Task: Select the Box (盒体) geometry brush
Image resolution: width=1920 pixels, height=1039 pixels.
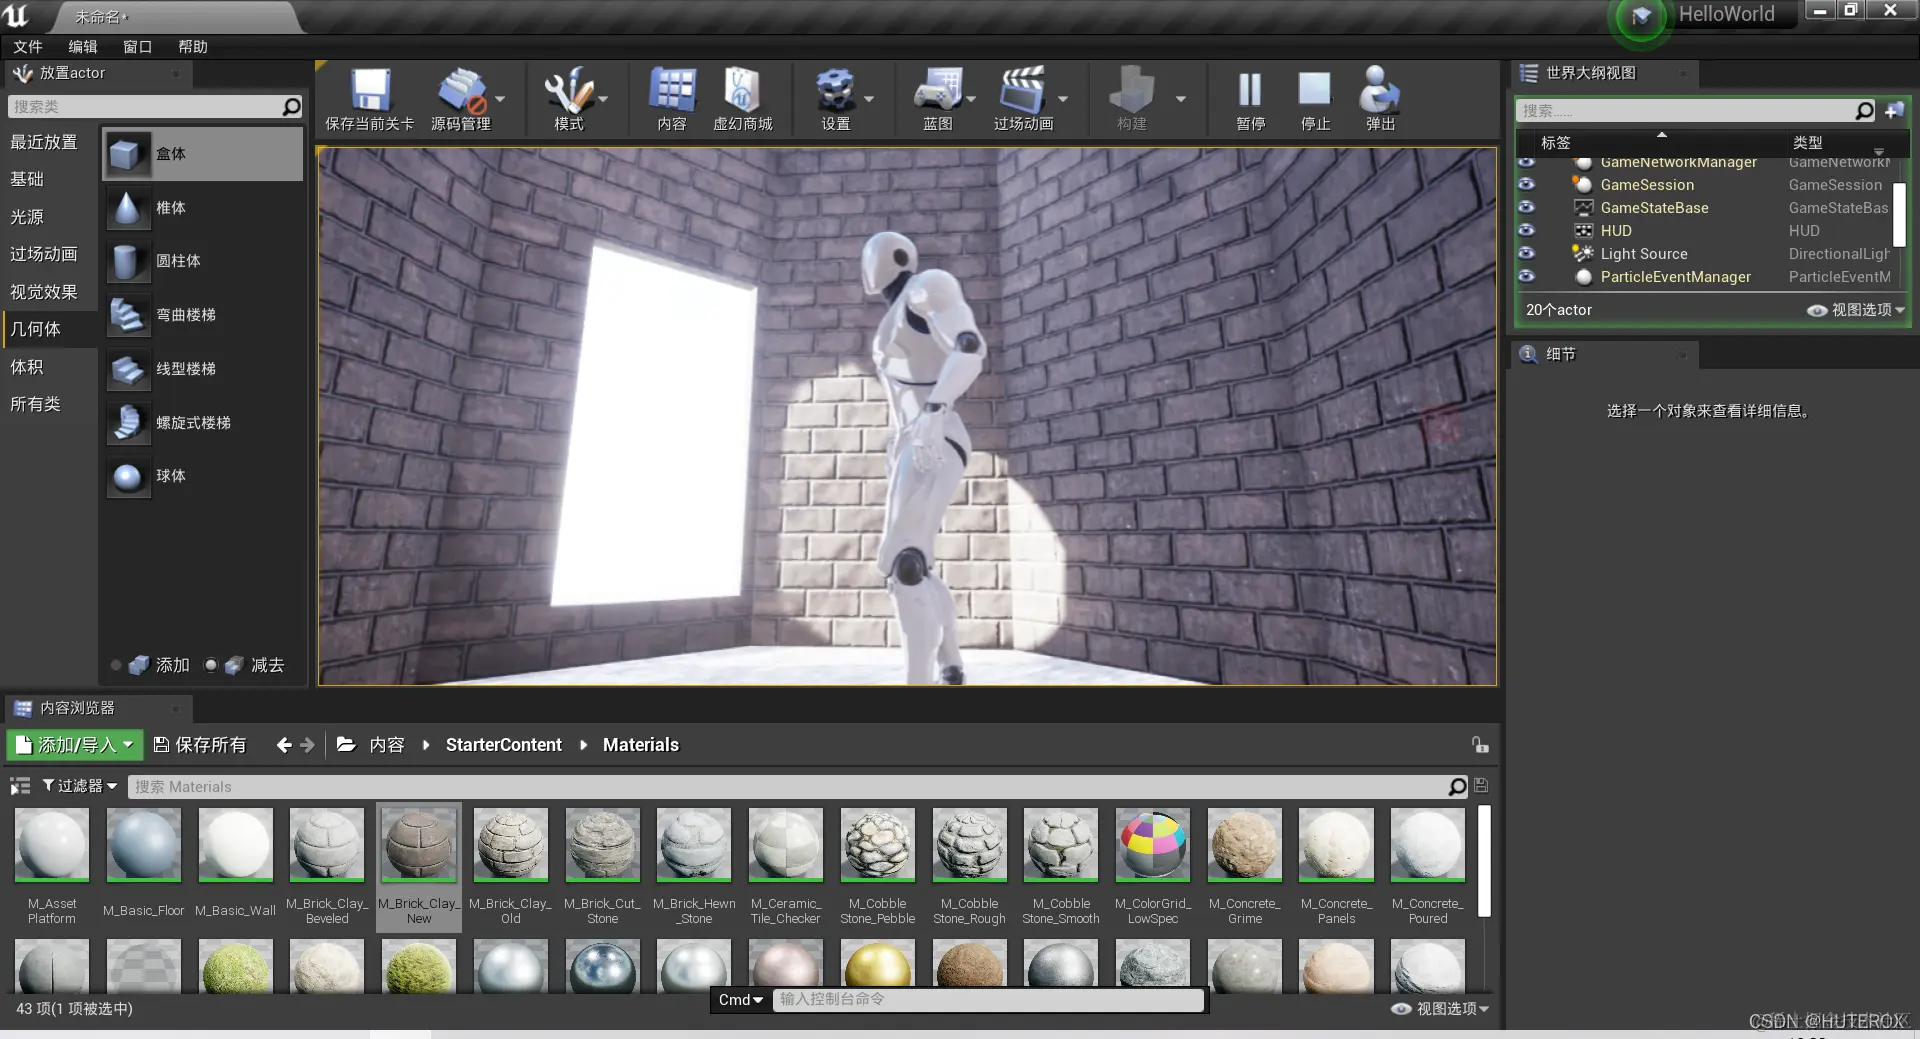Action: pos(203,154)
